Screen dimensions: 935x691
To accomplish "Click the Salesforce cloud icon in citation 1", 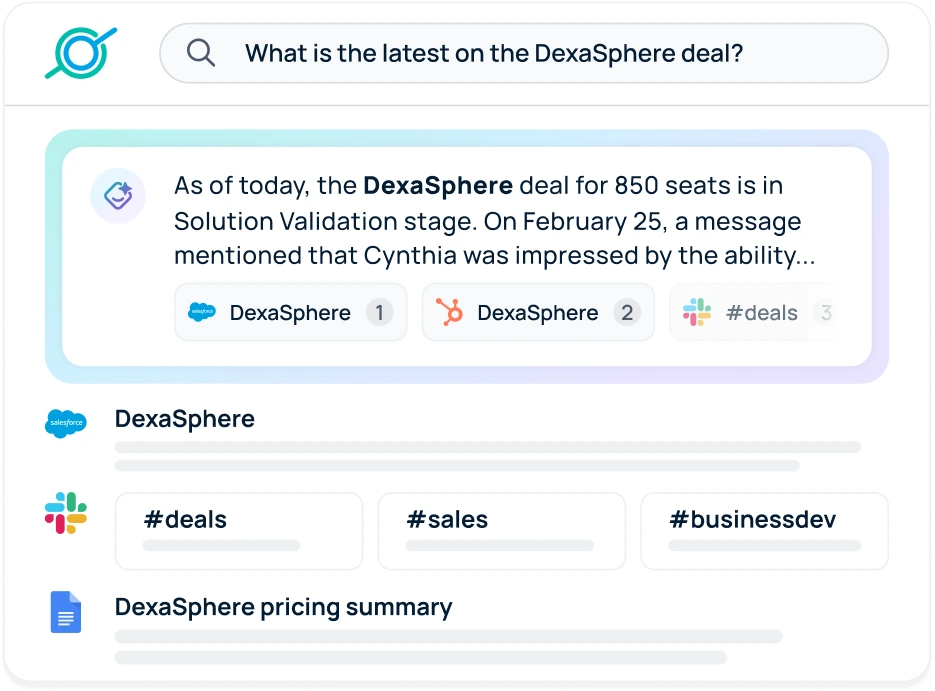I will [203, 312].
